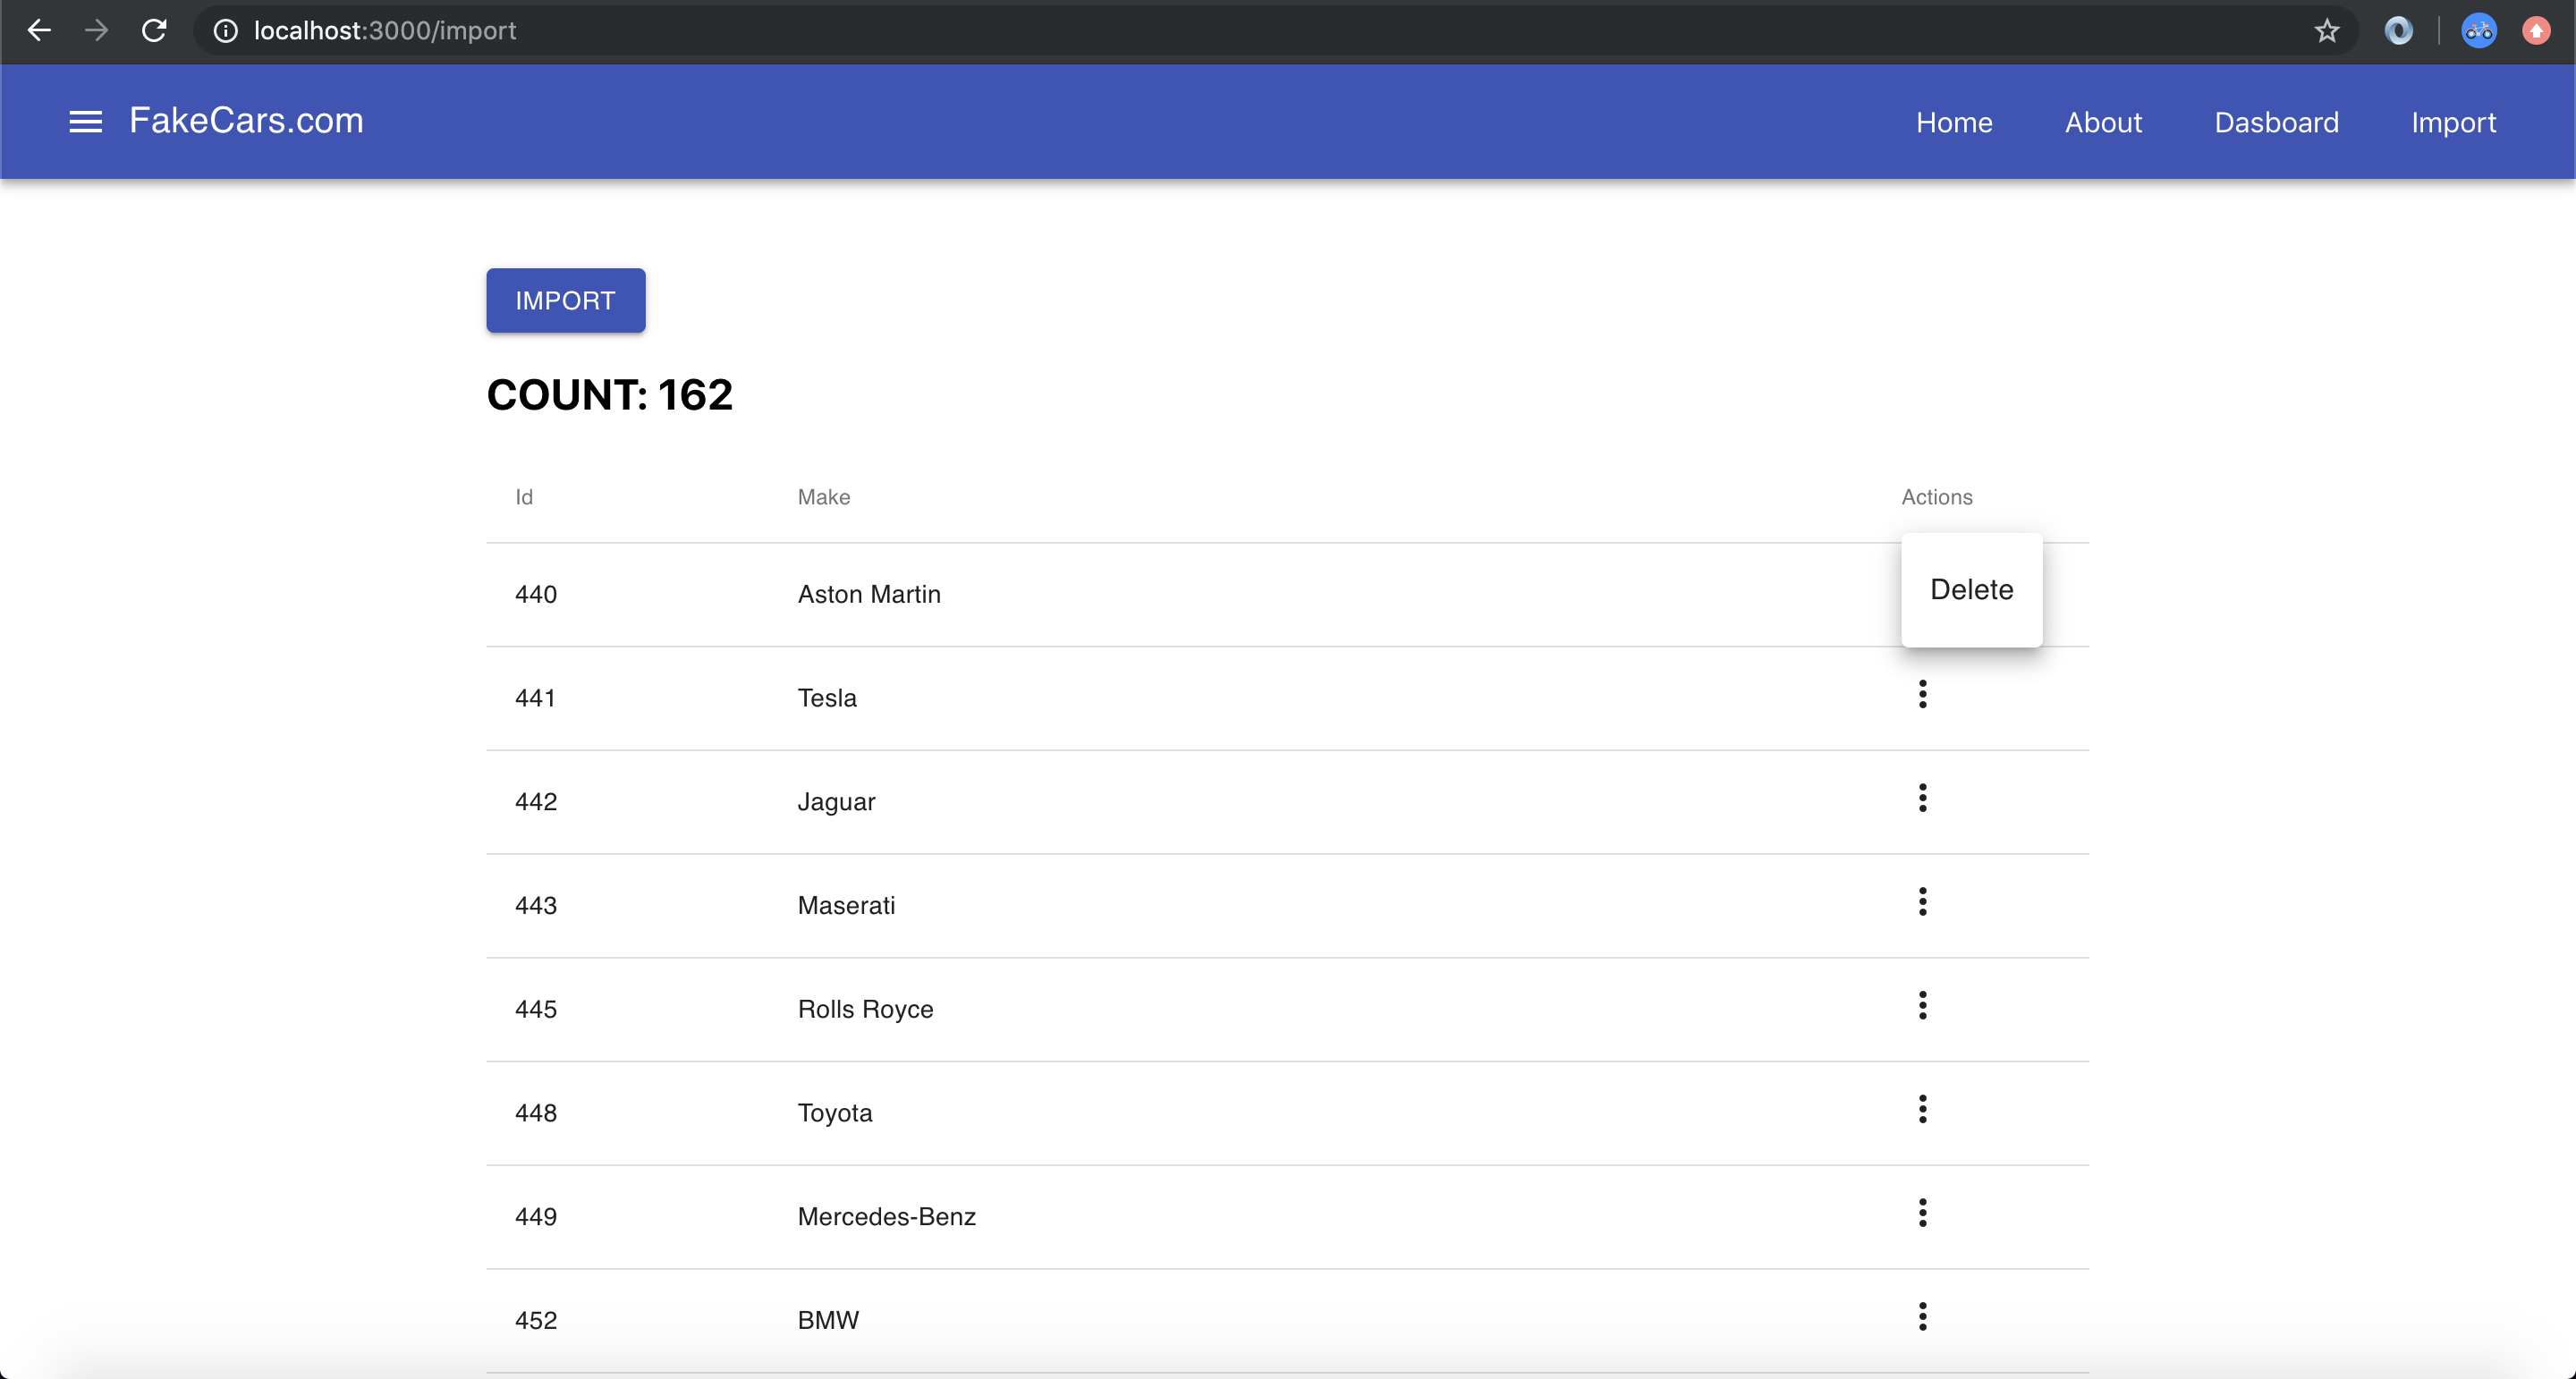This screenshot has width=2576, height=1379.
Task: Click the FakeCars.com site title
Action: [246, 121]
